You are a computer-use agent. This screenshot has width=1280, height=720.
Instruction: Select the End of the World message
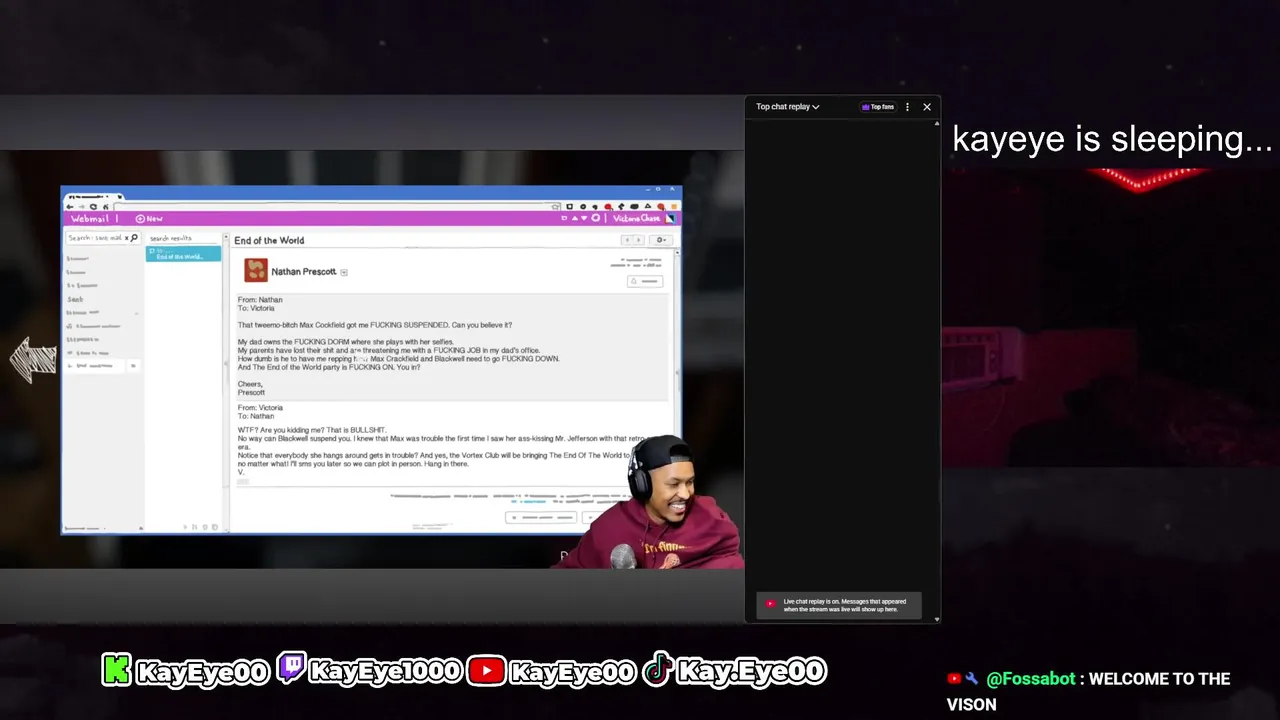pos(183,254)
